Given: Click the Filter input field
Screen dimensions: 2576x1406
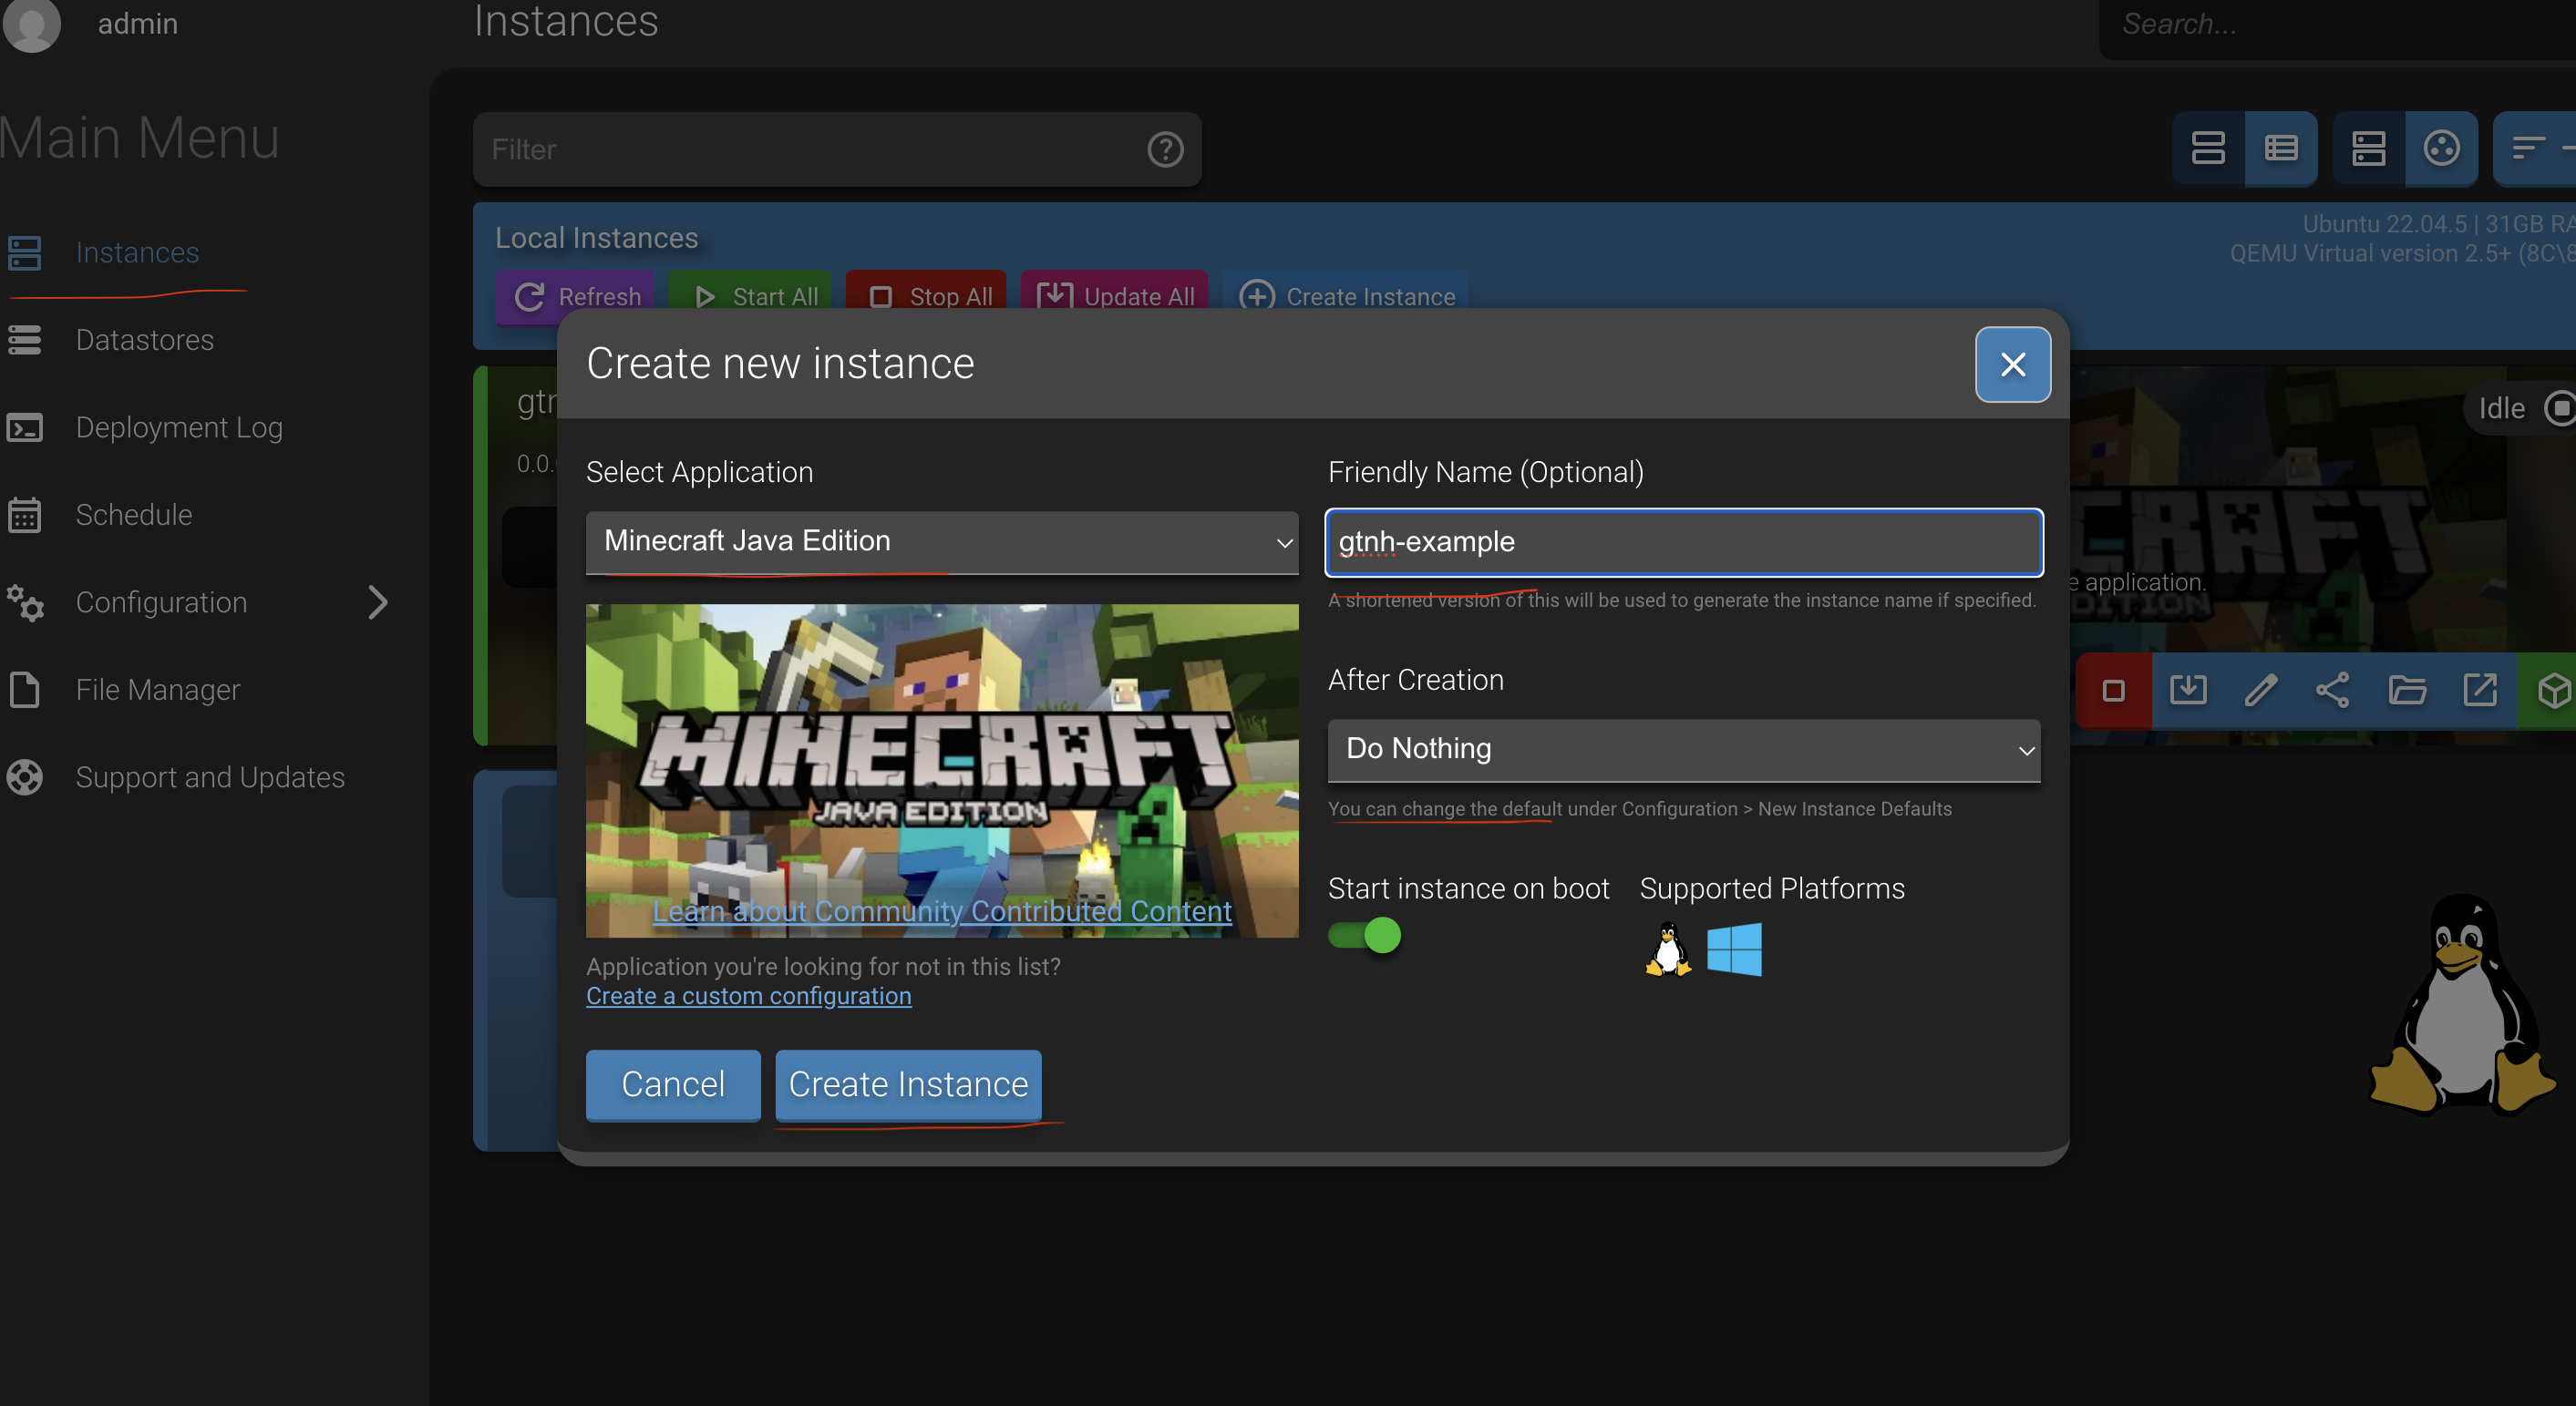Looking at the screenshot, I should point(837,150).
